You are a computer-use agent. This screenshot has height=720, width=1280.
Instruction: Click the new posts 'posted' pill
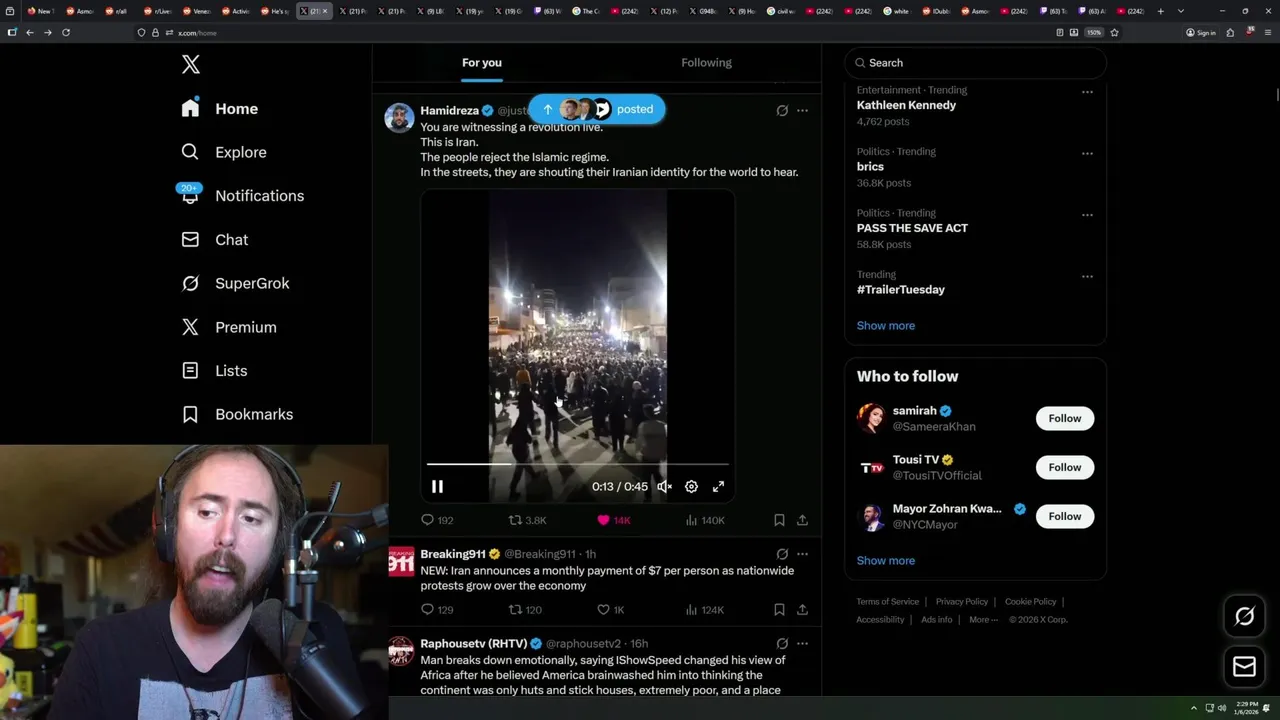597,109
